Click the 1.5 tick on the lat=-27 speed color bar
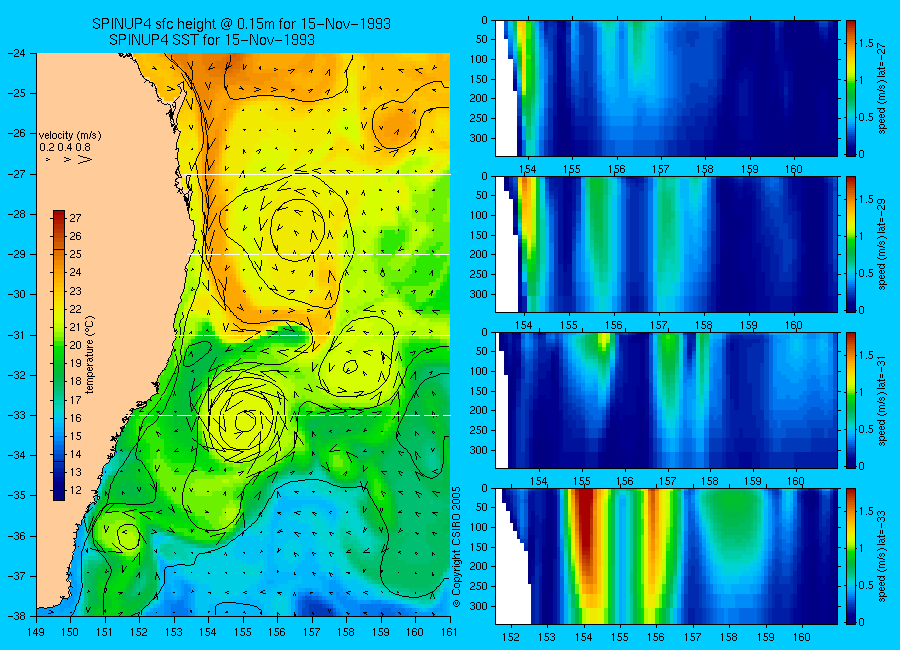The height and width of the screenshot is (650, 900). 867,43
